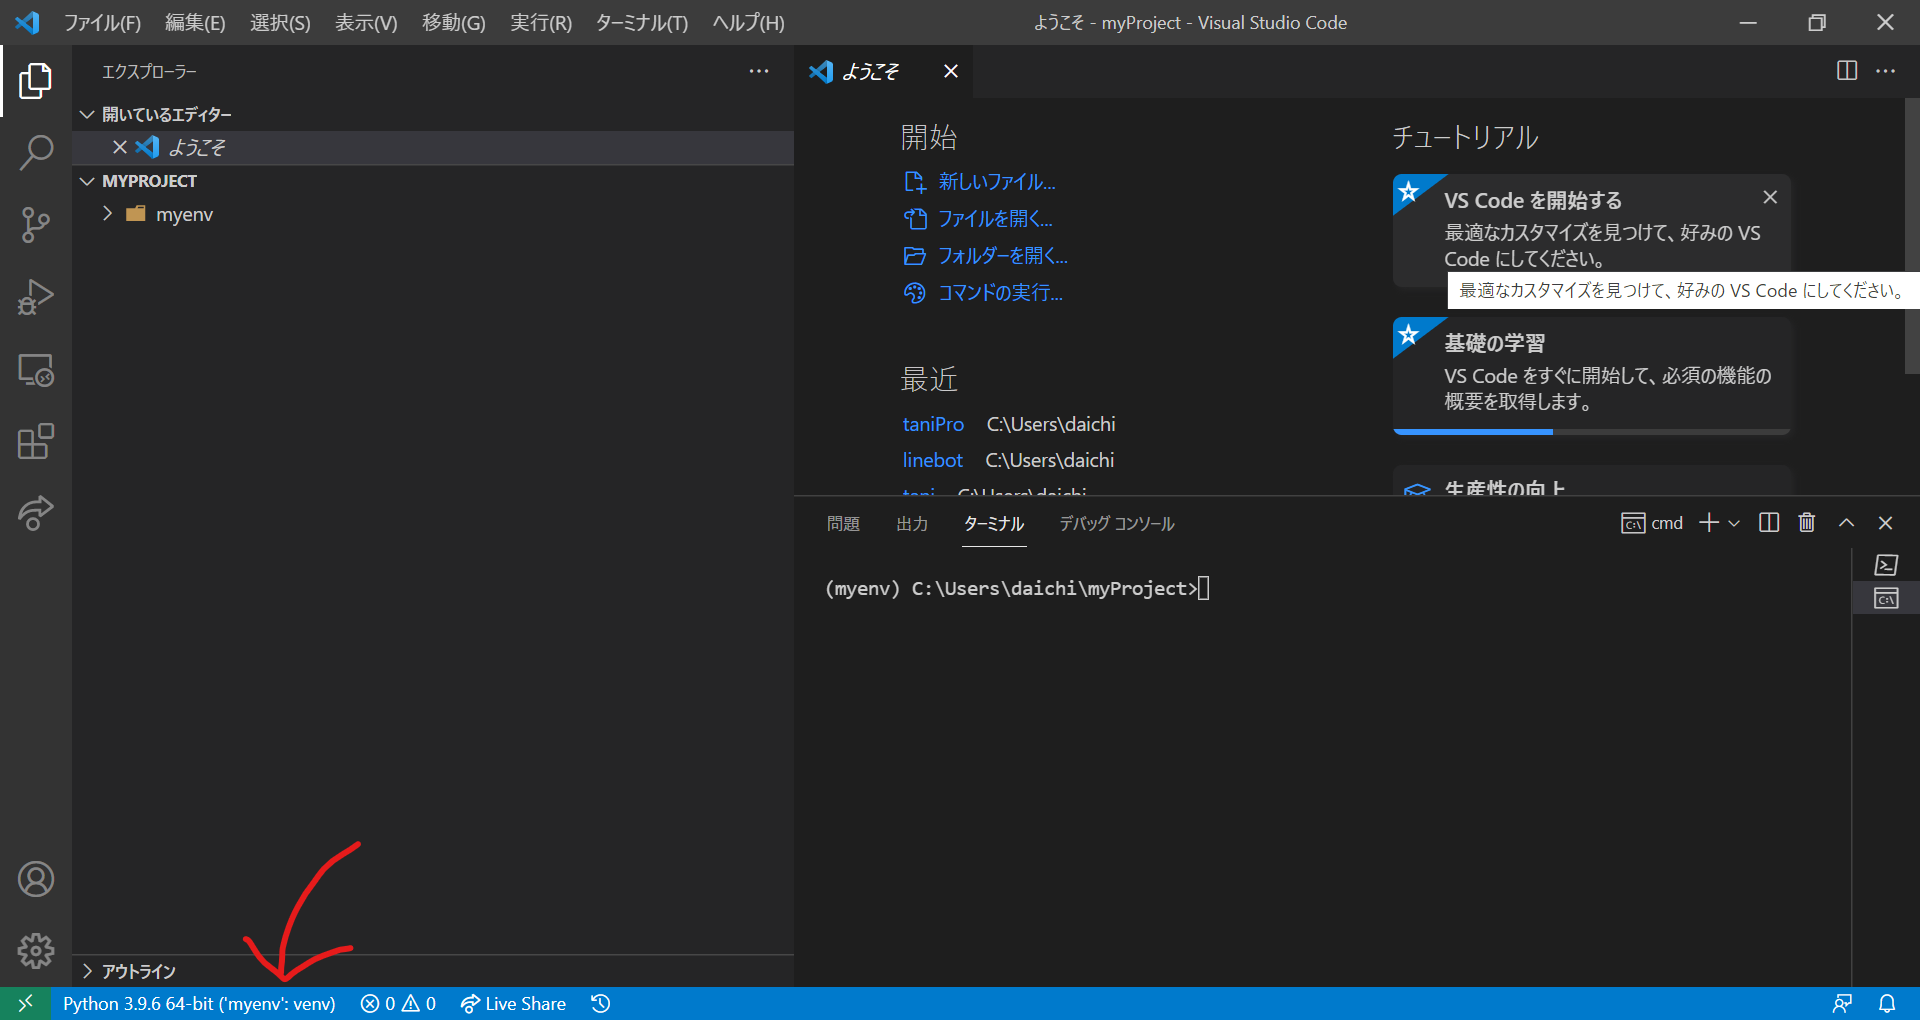Close the ようこそ editor tab
The height and width of the screenshot is (1020, 1920).
(951, 71)
